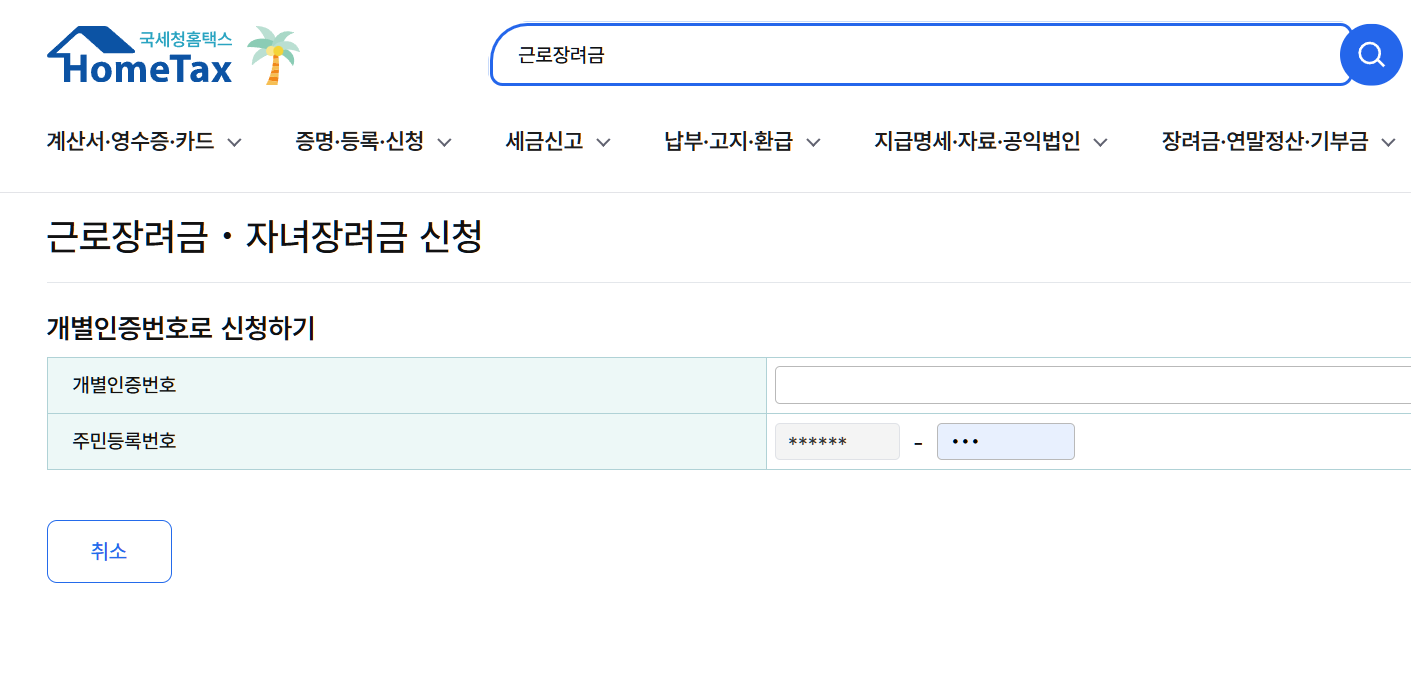Image resolution: width=1411 pixels, height=691 pixels.
Task: Select the 지급명세·자료·공익법인 menu
Action: point(980,142)
